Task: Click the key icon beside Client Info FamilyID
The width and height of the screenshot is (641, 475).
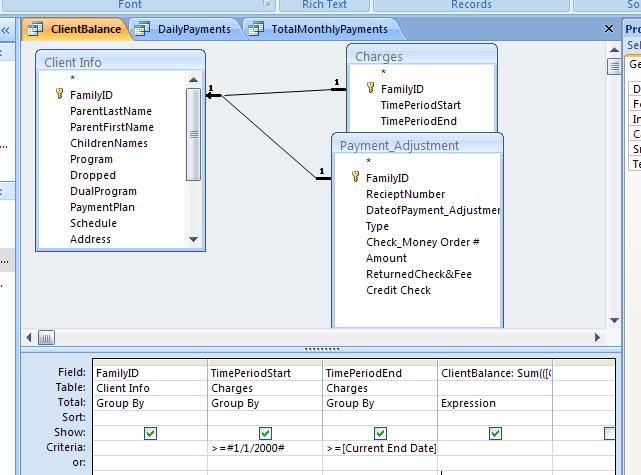Action: (x=60, y=94)
